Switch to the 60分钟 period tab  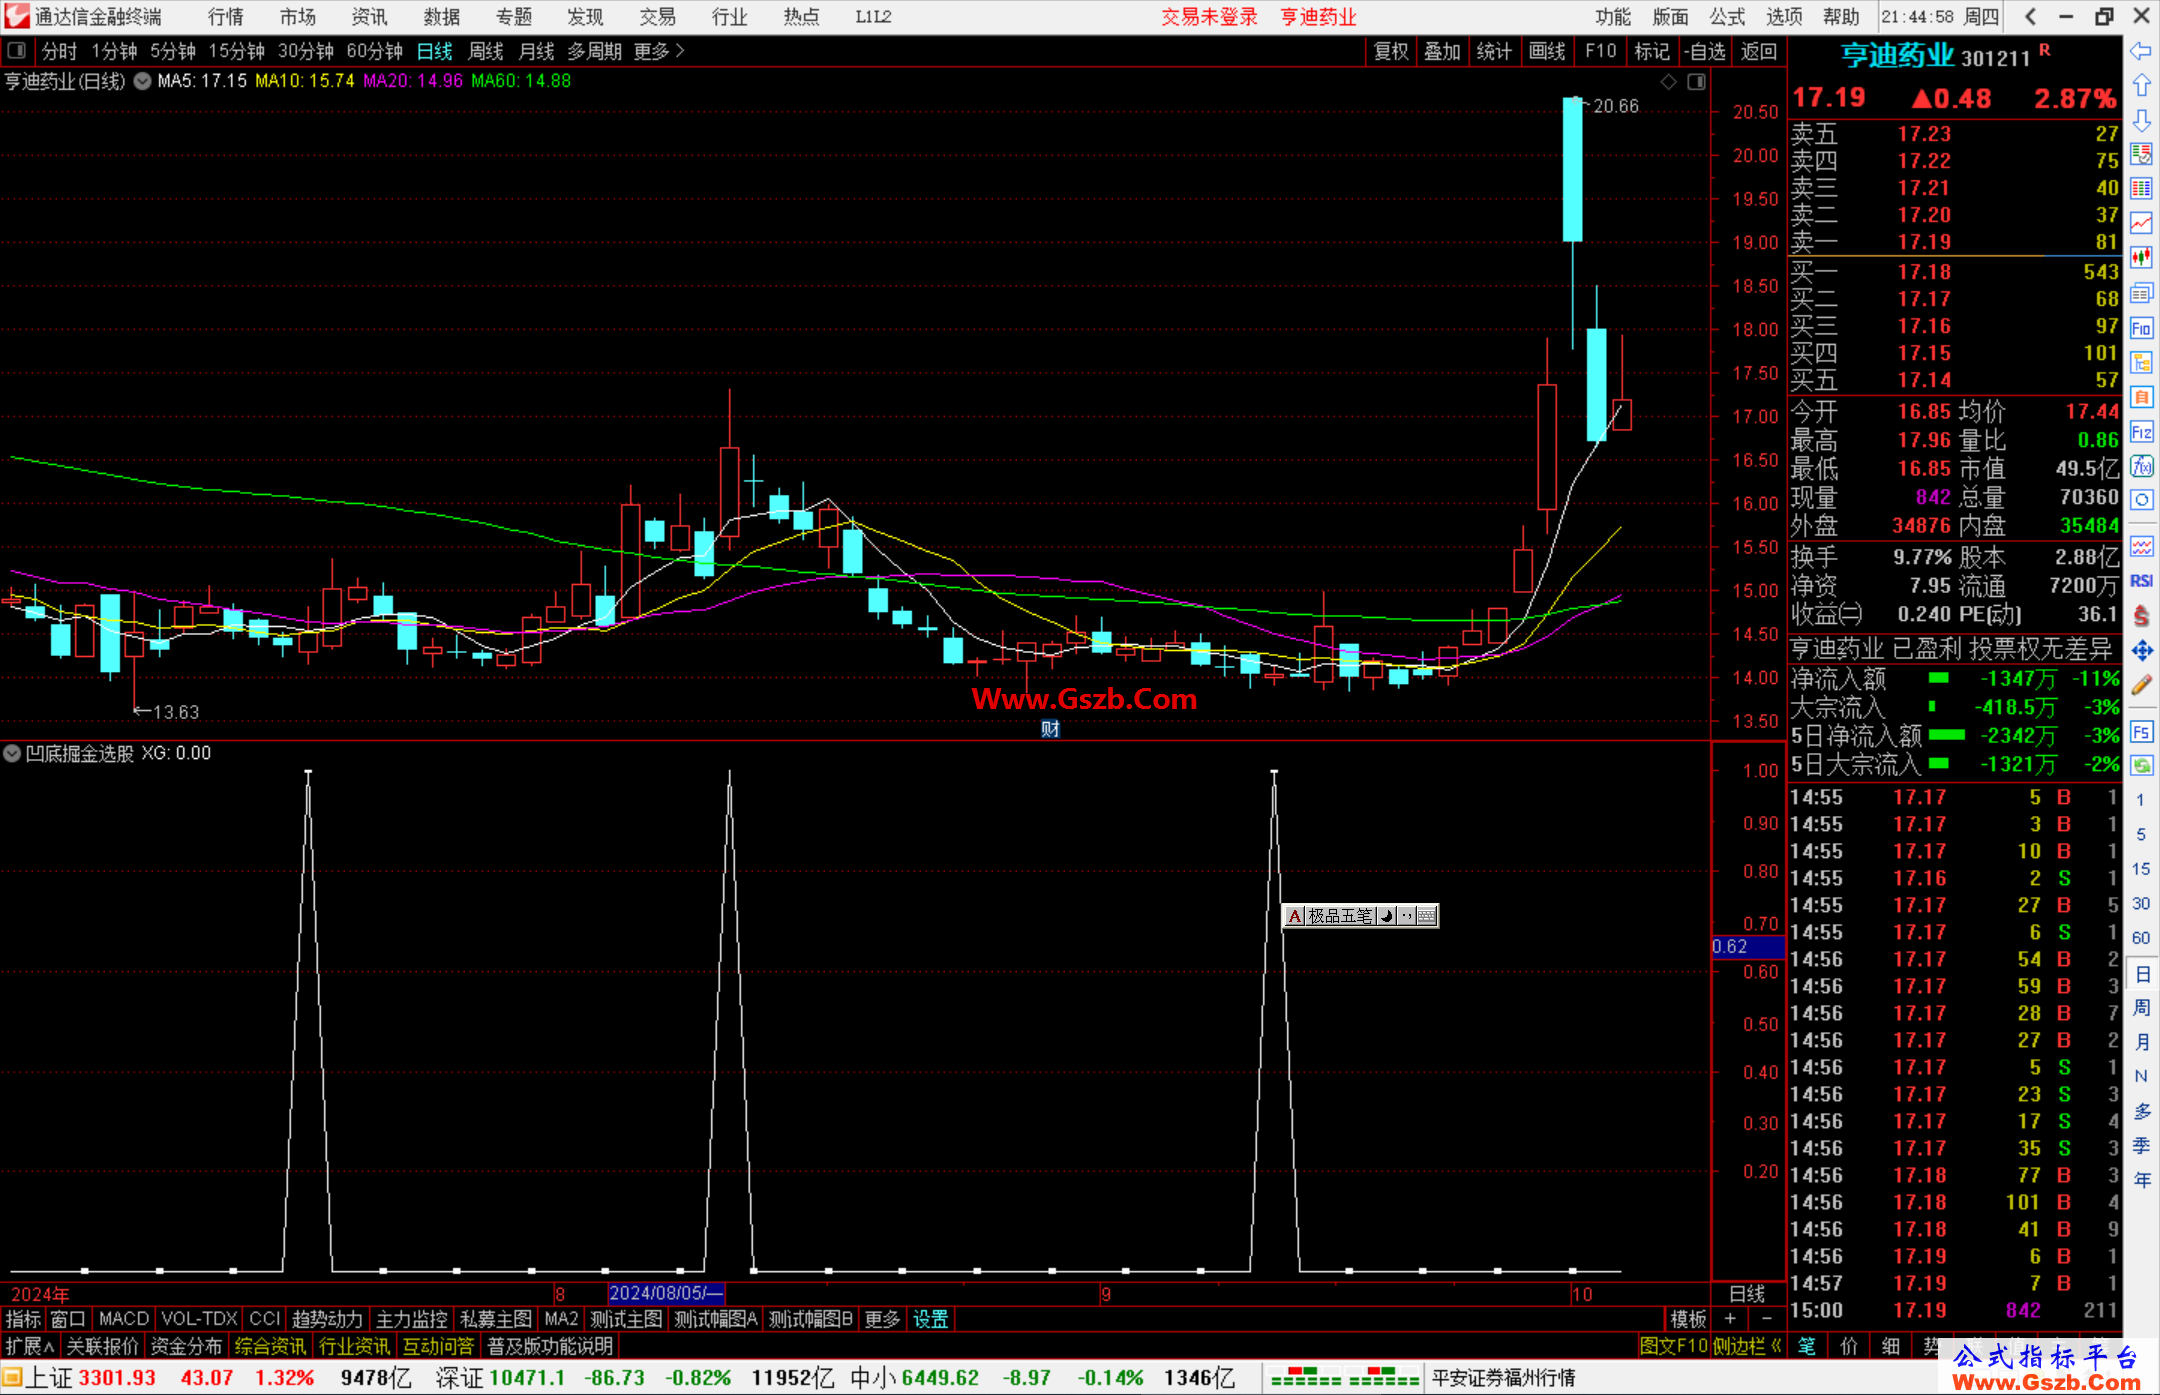coord(374,51)
